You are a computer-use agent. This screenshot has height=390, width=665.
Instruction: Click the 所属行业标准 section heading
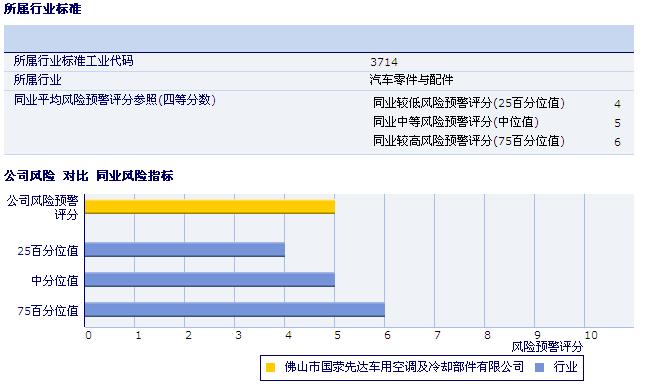(42, 8)
